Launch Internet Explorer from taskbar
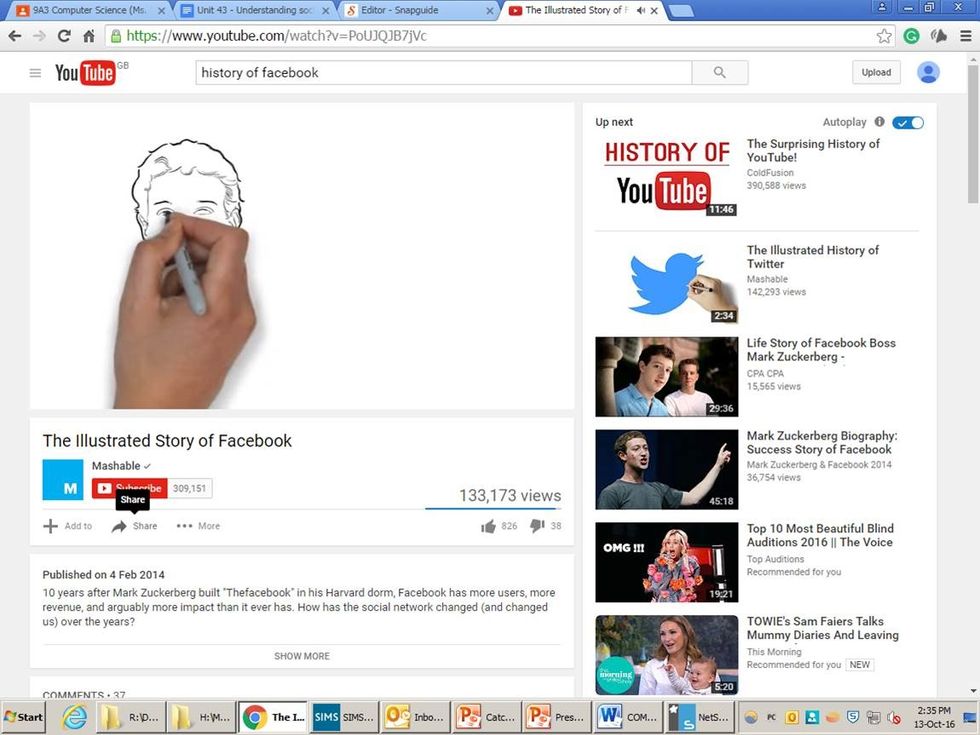The image size is (980, 735). pos(74,717)
